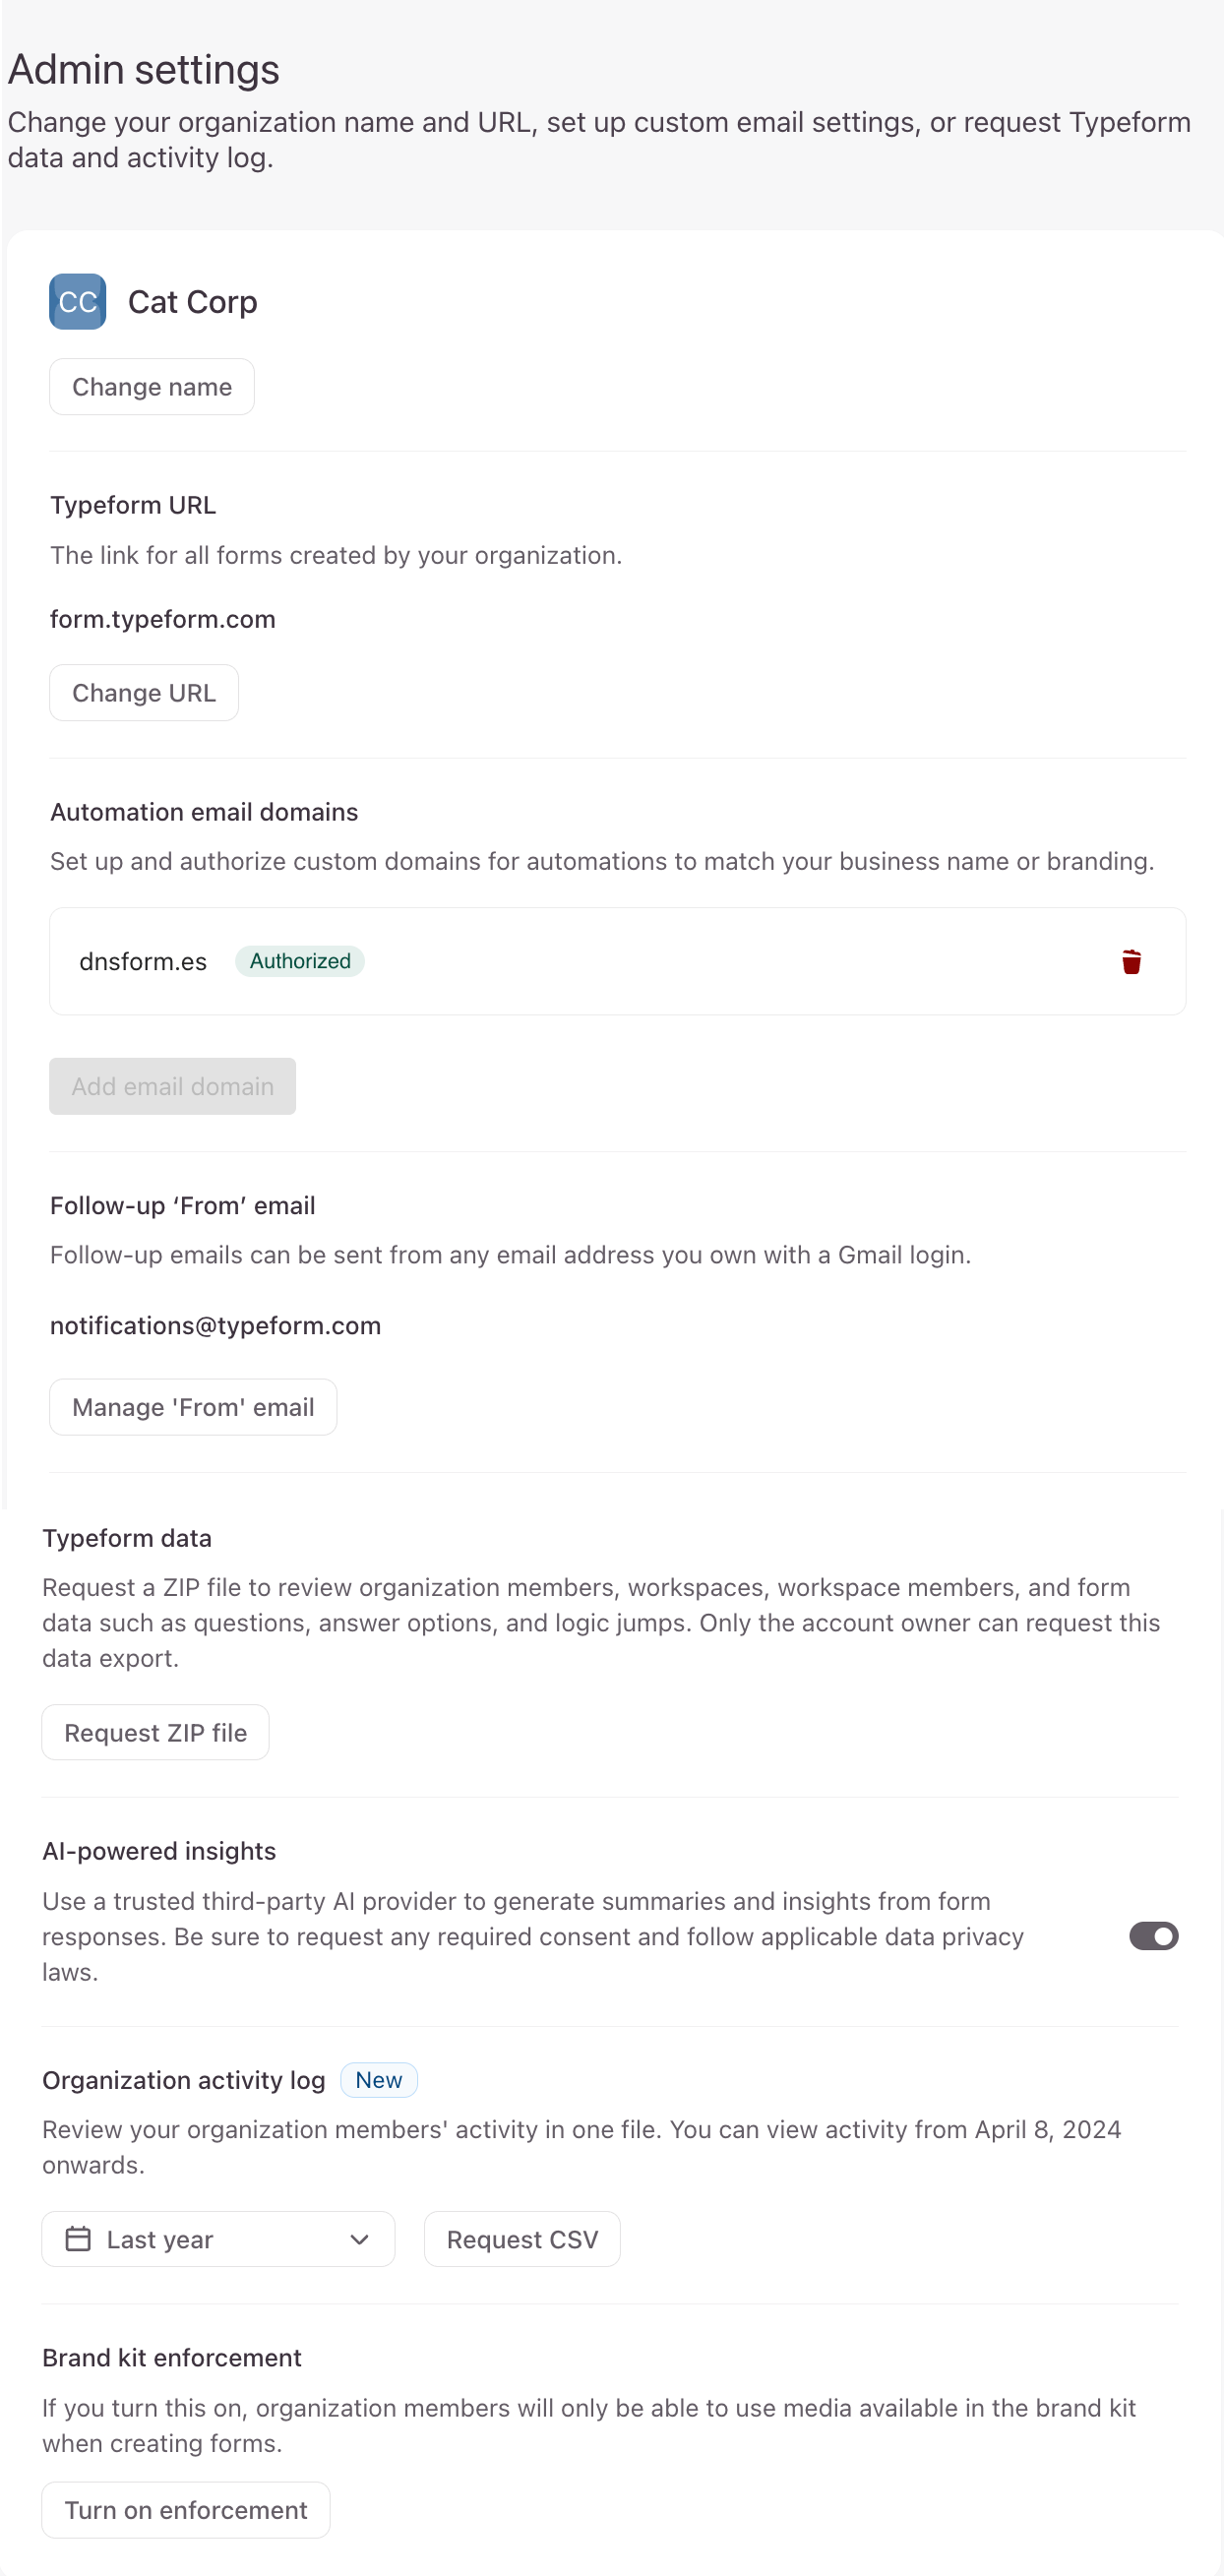Click the Request CSV button

click(x=522, y=2239)
